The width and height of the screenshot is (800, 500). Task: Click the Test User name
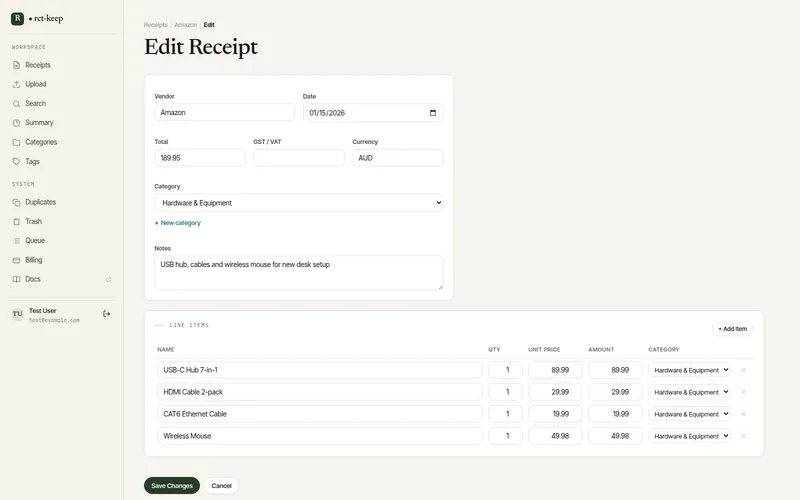(x=42, y=311)
